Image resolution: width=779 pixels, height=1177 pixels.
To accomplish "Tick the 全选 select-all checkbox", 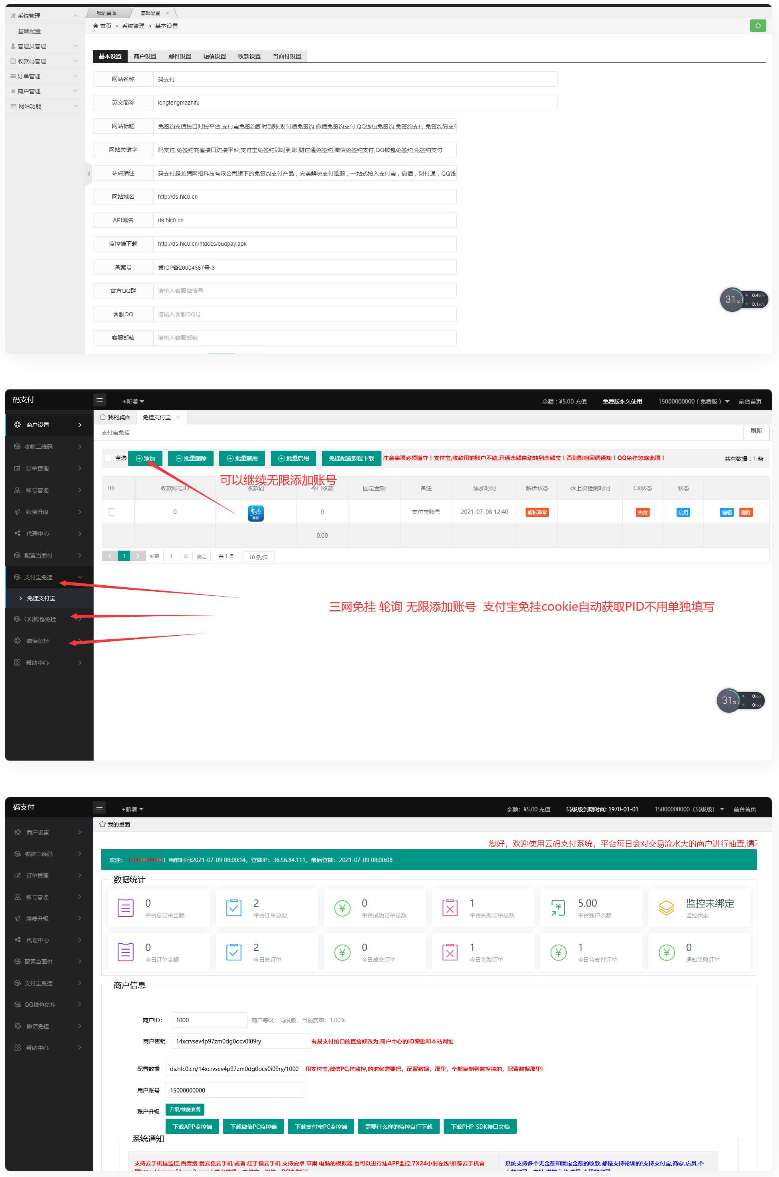I will tap(109, 458).
